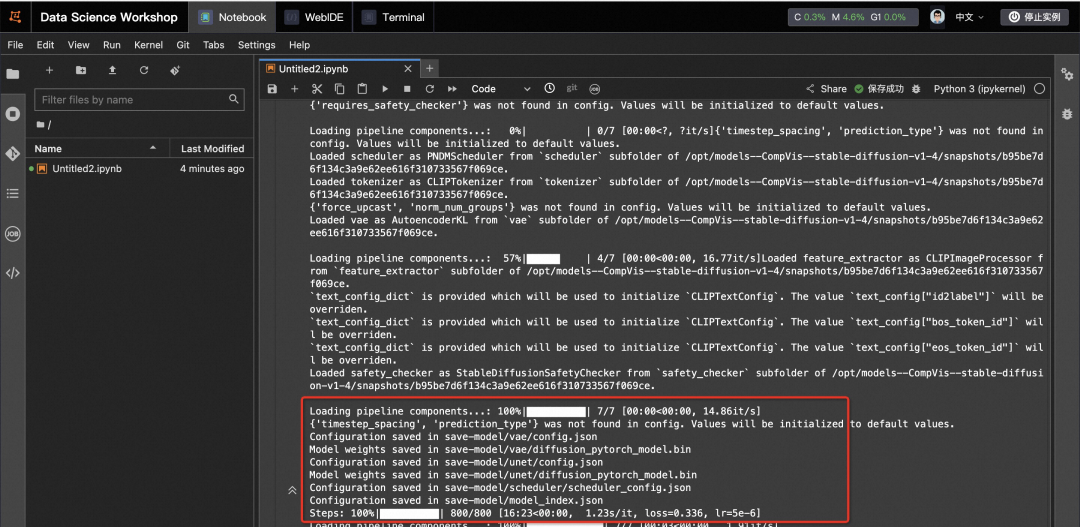
Task: Paste cell from the clipboard icon
Action: [x=362, y=89]
